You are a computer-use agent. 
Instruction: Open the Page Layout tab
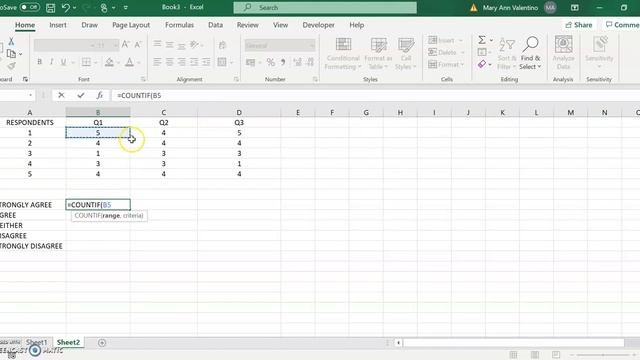[x=131, y=25]
